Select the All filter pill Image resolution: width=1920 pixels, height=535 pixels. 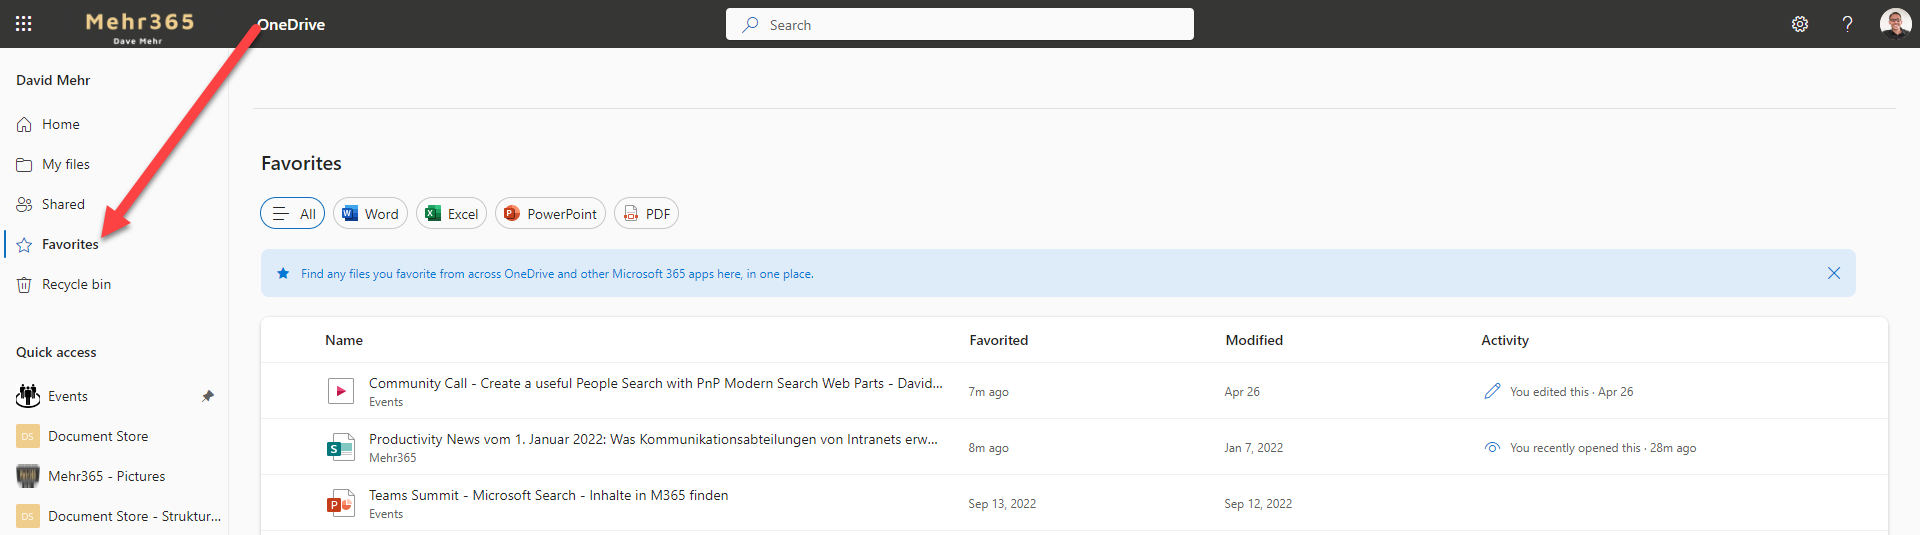click(x=293, y=213)
